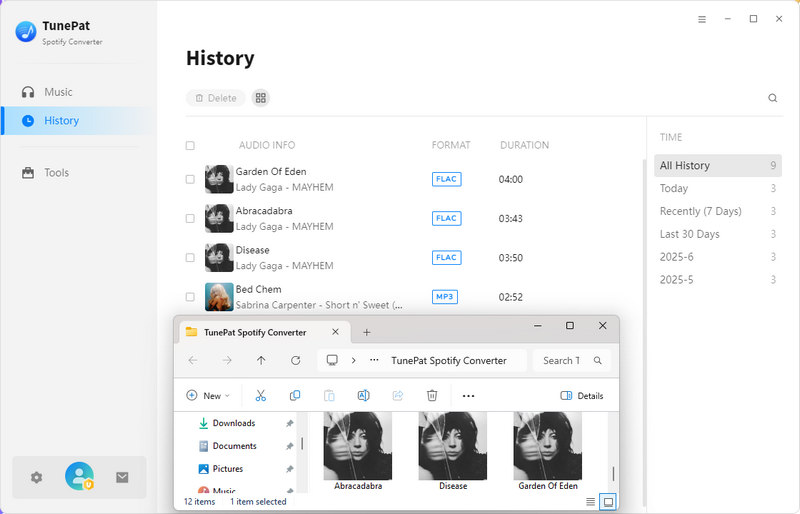
Task: Go up one folder in Explorer
Action: (x=261, y=360)
